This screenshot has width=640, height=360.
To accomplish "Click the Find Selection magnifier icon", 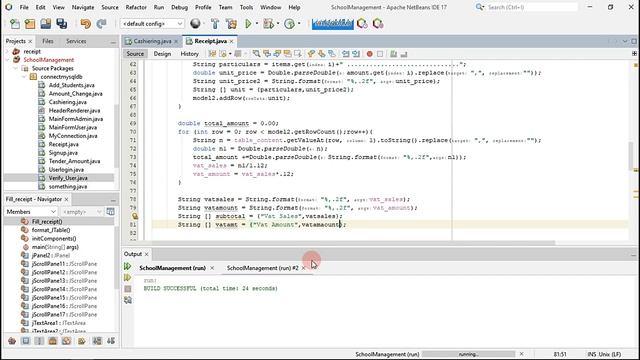I will 256,54.
